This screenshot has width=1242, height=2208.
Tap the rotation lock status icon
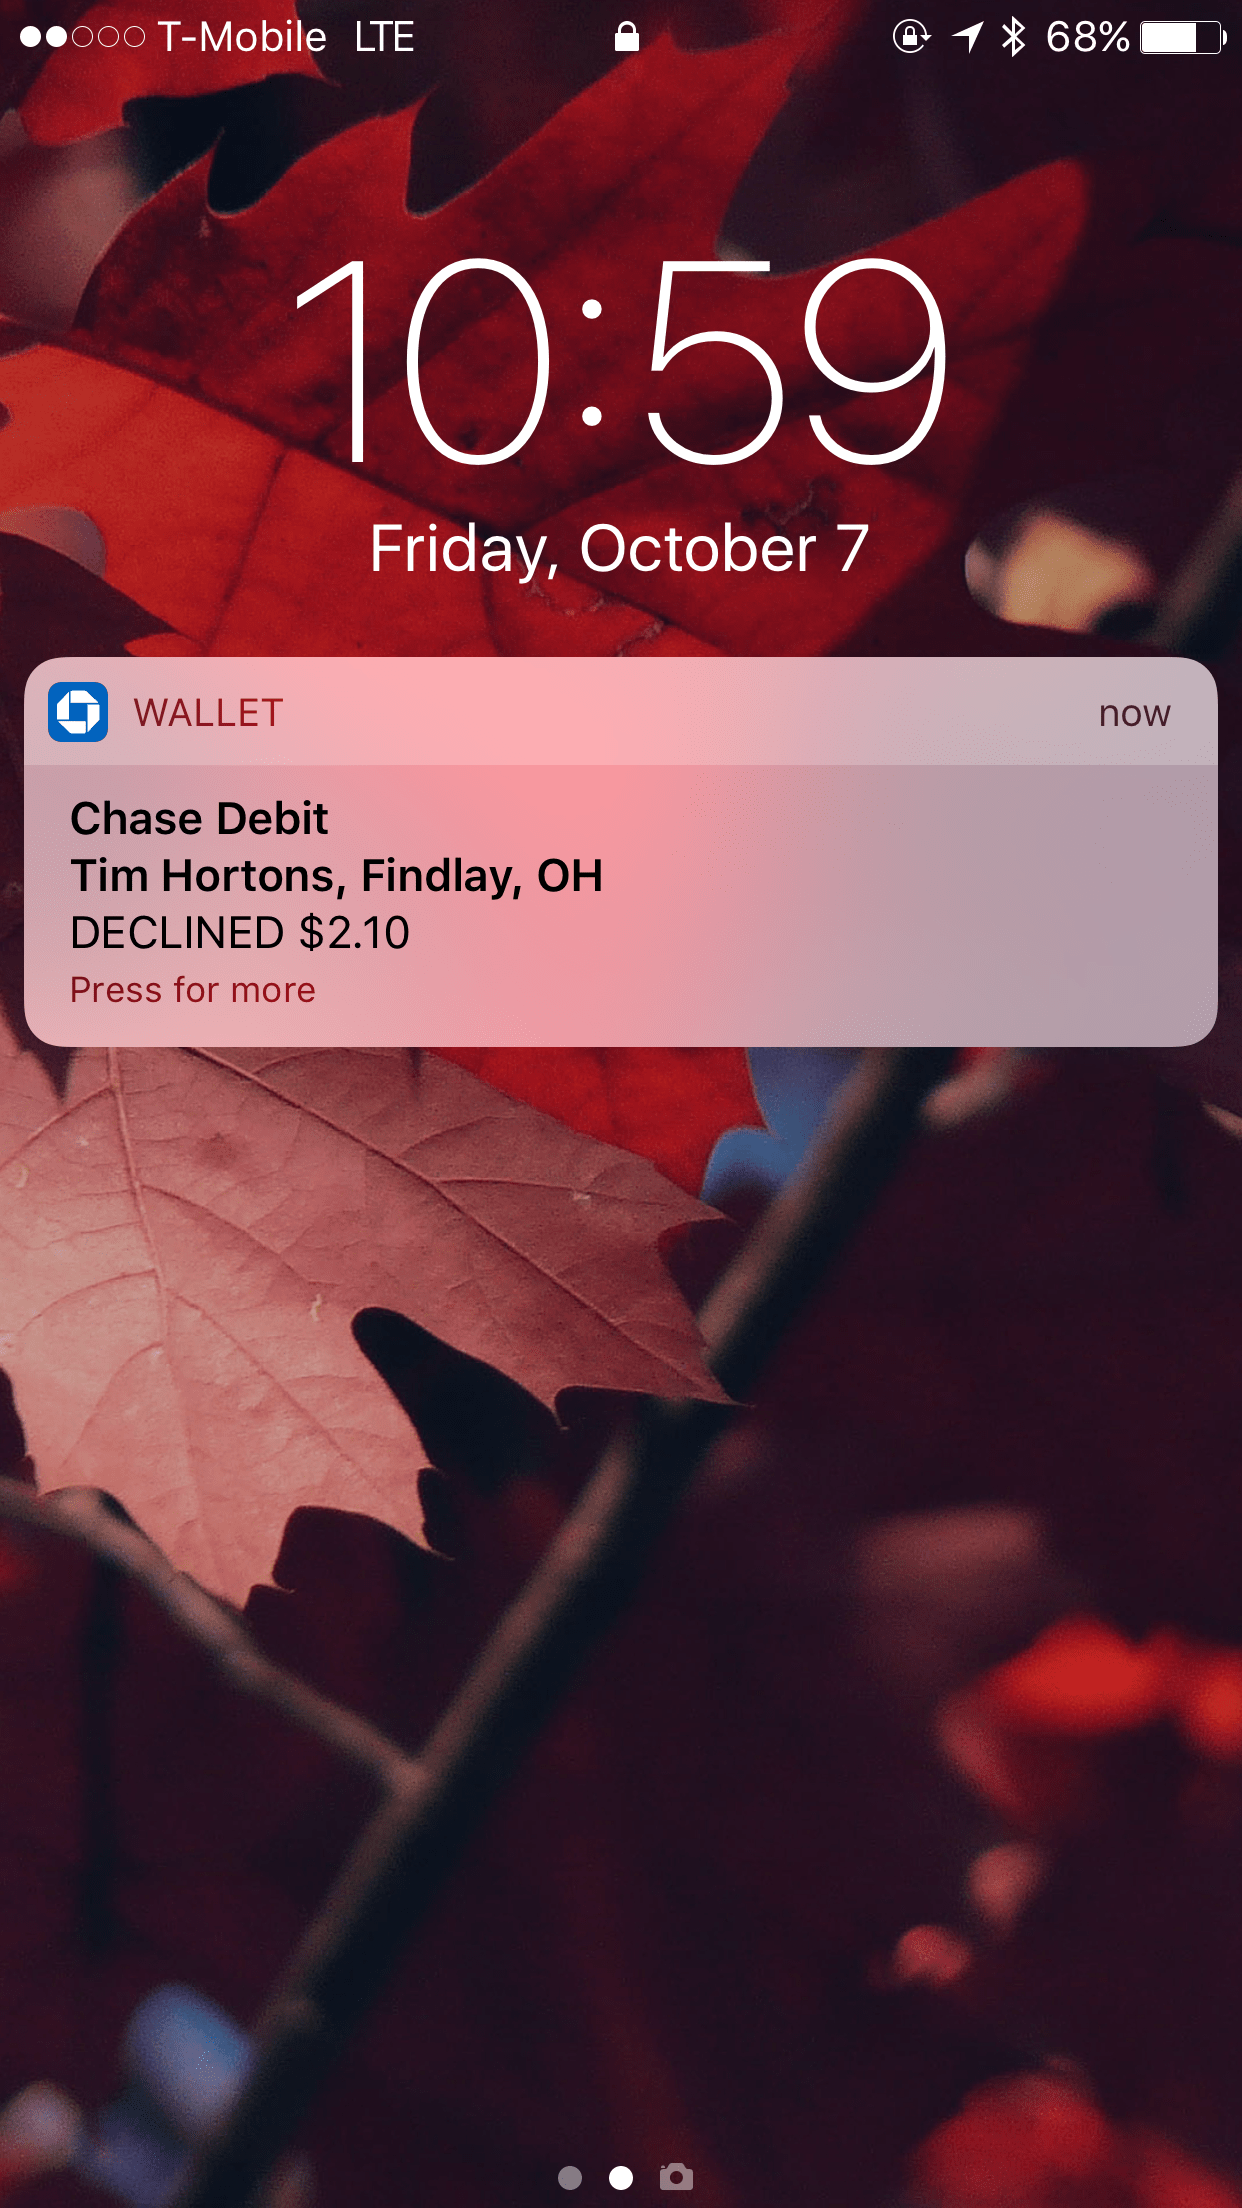tap(911, 37)
